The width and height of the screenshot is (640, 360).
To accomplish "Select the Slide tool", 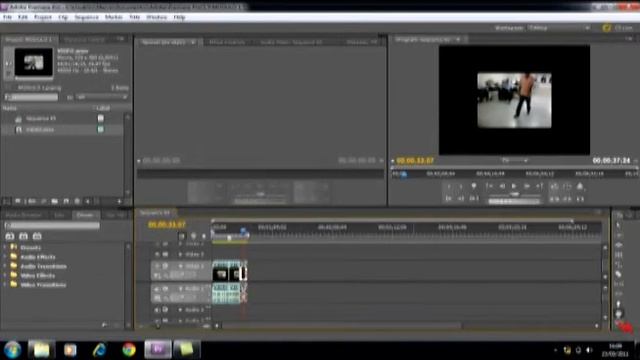I will [x=618, y=294].
